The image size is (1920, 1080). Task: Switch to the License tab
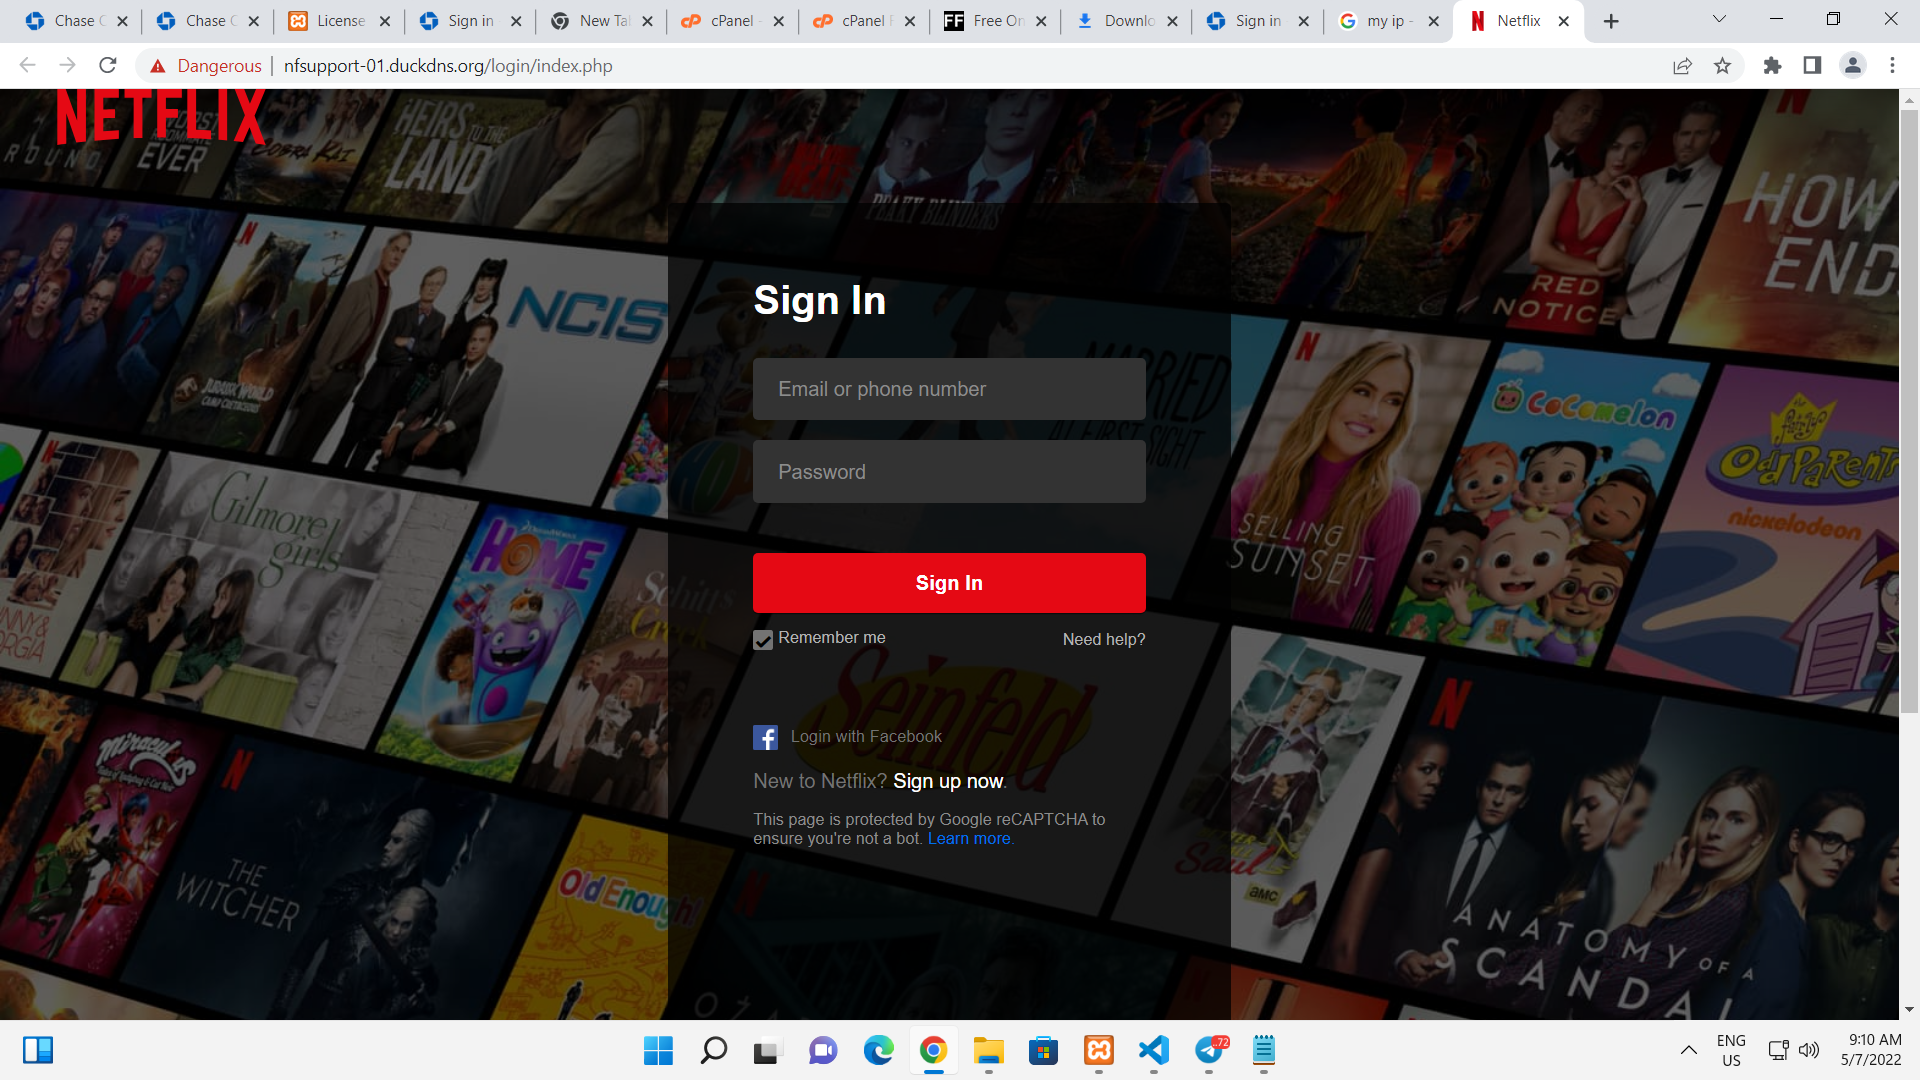(x=340, y=21)
